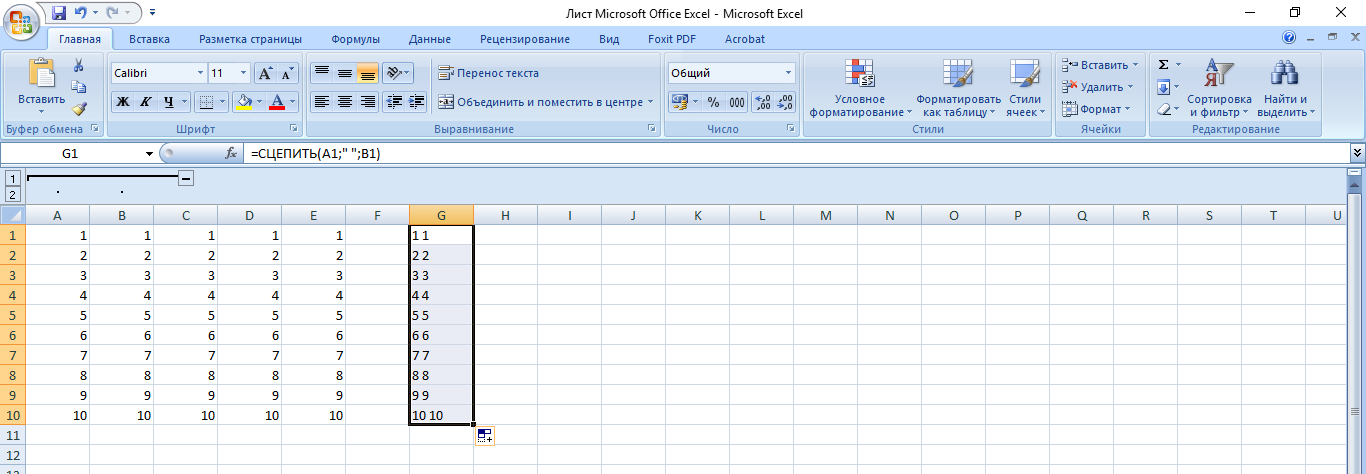Click Объединить и поместить в центре

click(546, 101)
